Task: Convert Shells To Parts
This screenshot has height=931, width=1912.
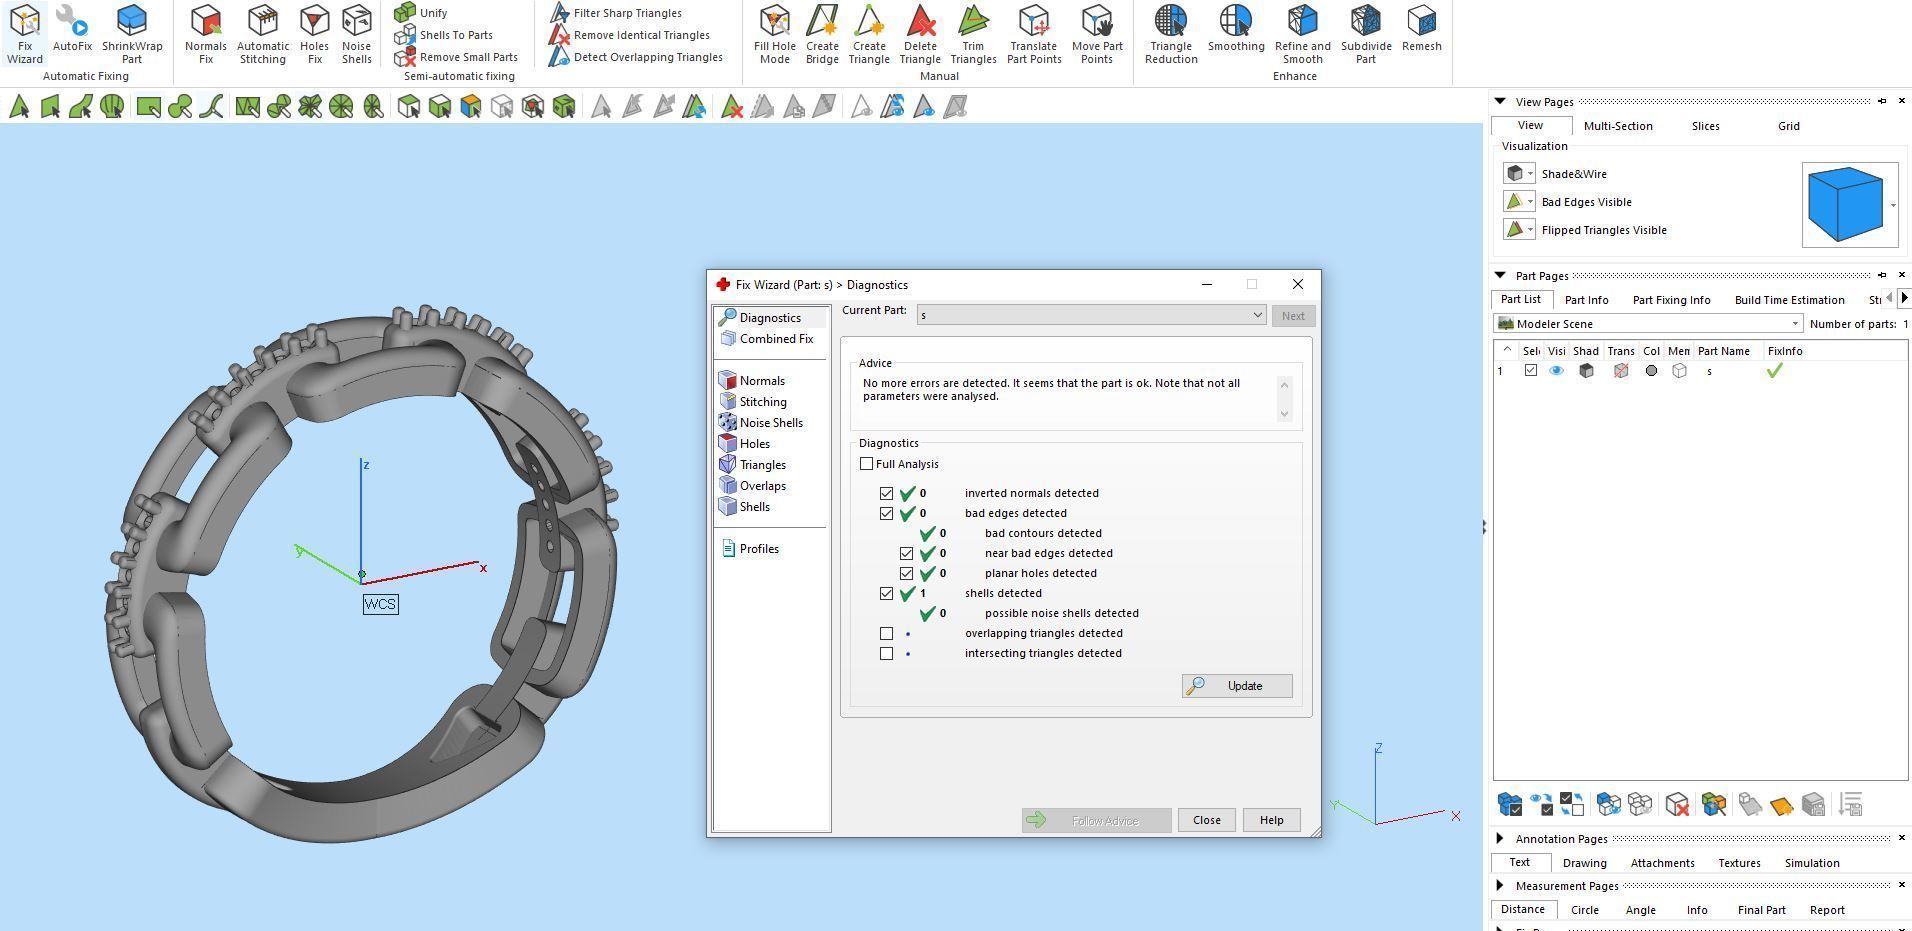Action: tap(443, 35)
